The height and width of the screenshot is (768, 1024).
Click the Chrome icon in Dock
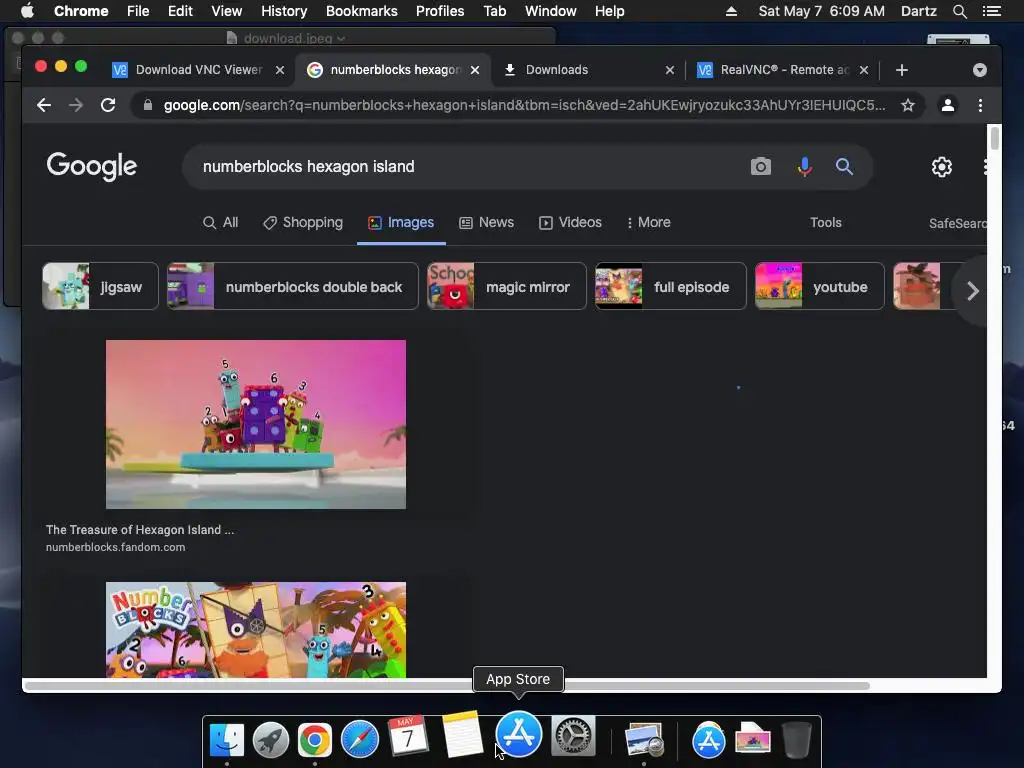[315, 739]
